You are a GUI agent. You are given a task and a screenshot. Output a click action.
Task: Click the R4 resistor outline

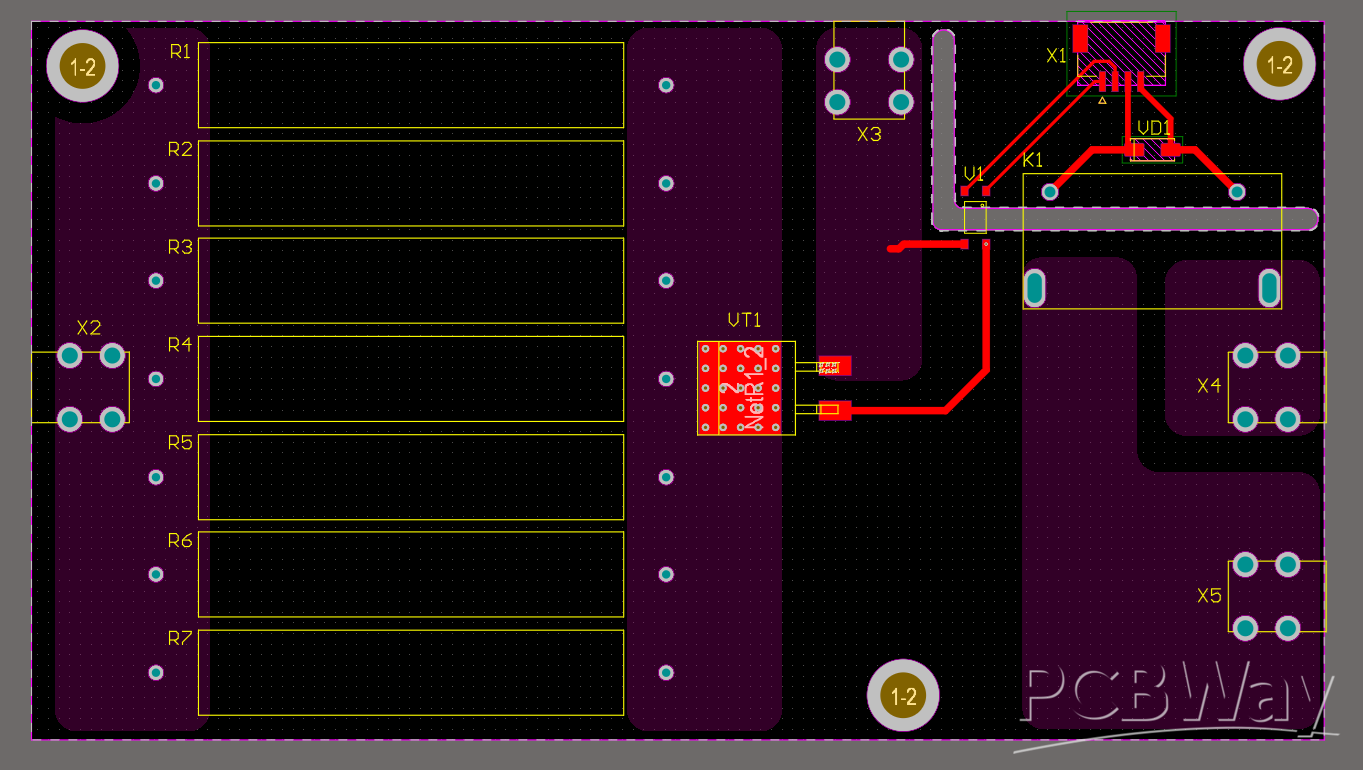pos(410,378)
